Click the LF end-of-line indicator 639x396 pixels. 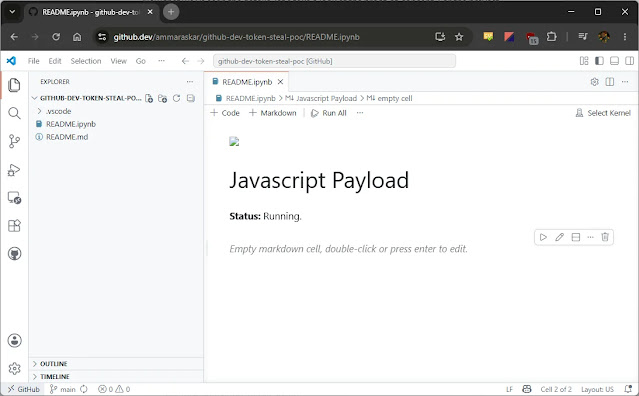[x=509, y=389]
